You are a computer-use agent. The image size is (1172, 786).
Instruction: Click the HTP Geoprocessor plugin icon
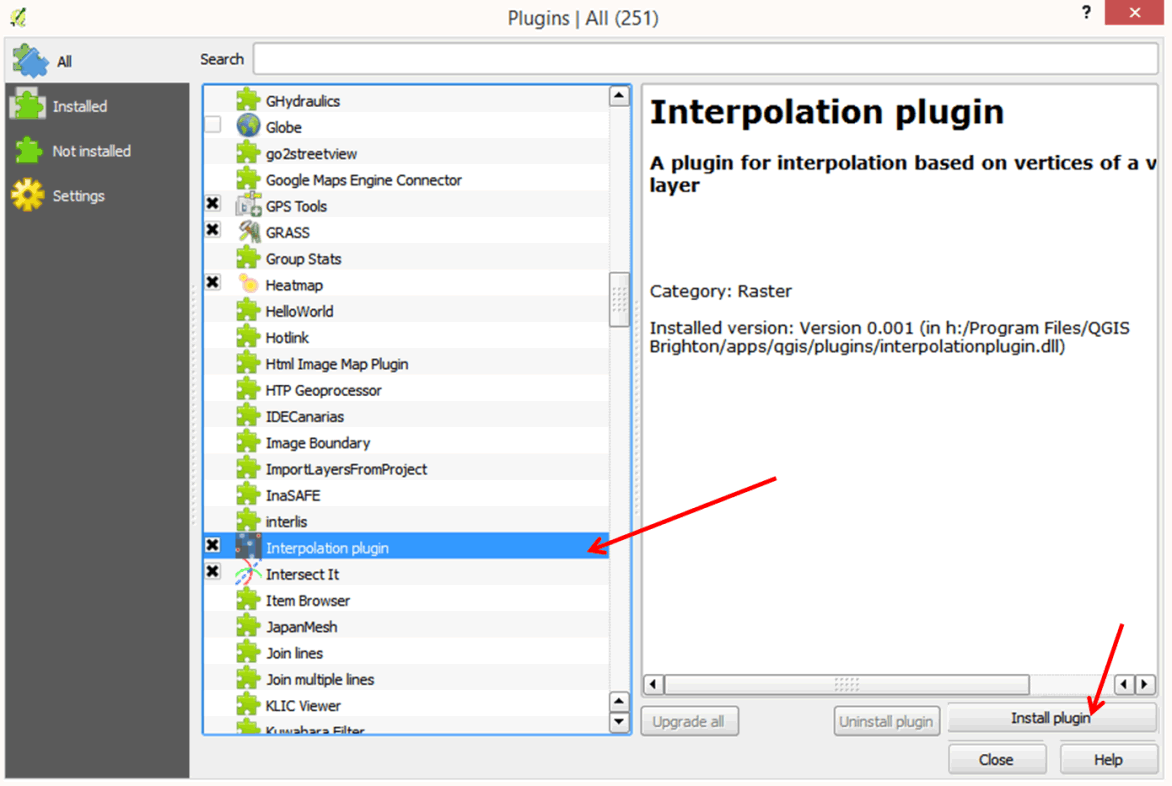pyautogui.click(x=247, y=389)
